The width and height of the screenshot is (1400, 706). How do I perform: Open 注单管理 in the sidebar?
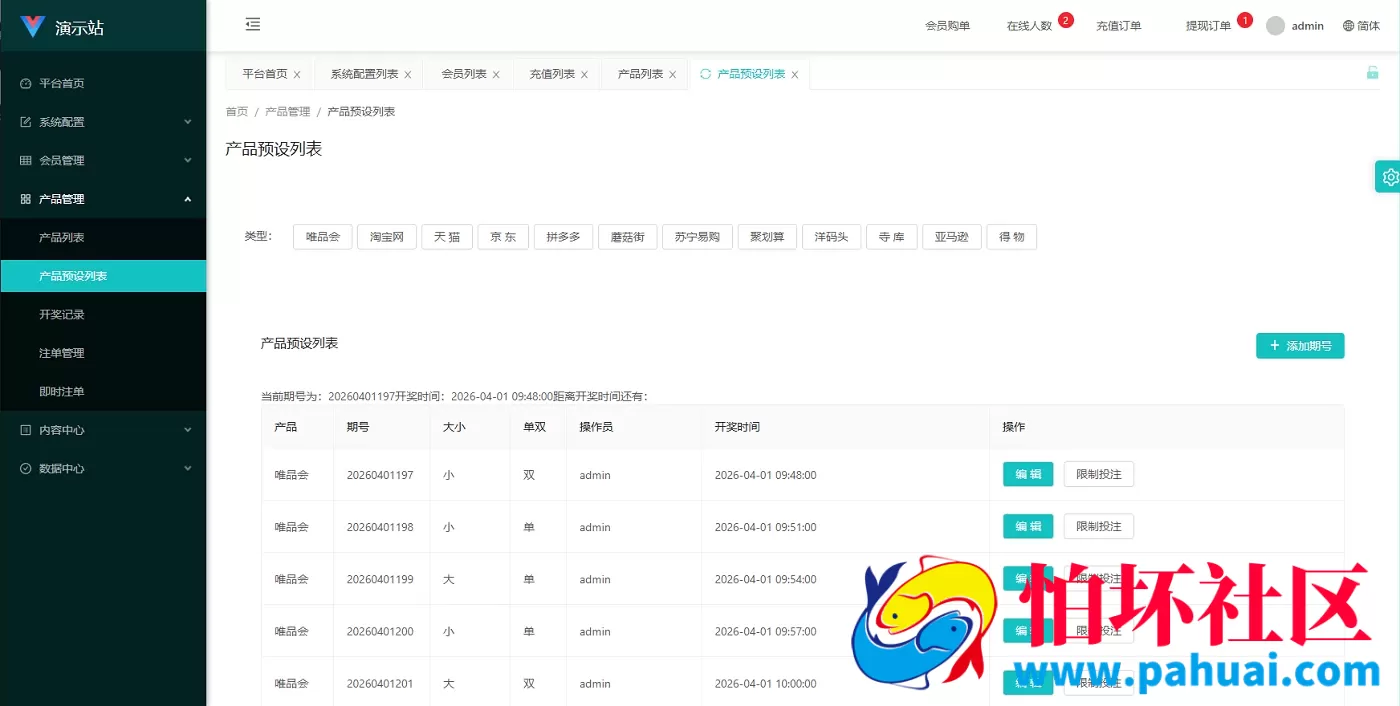103,353
